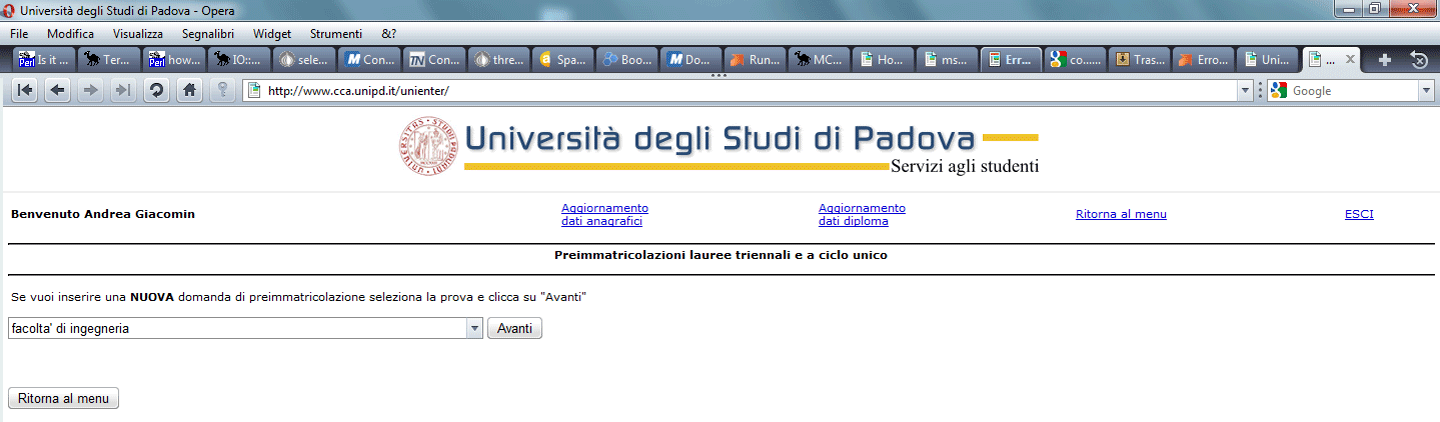
Task: Switch to the 'MC...' tab
Action: click(819, 60)
